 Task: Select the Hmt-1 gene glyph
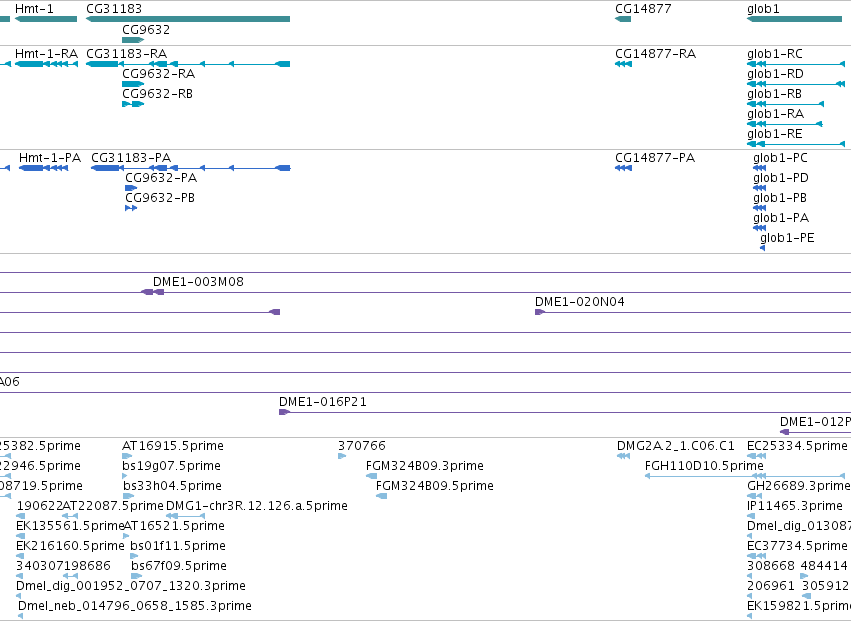[46, 19]
